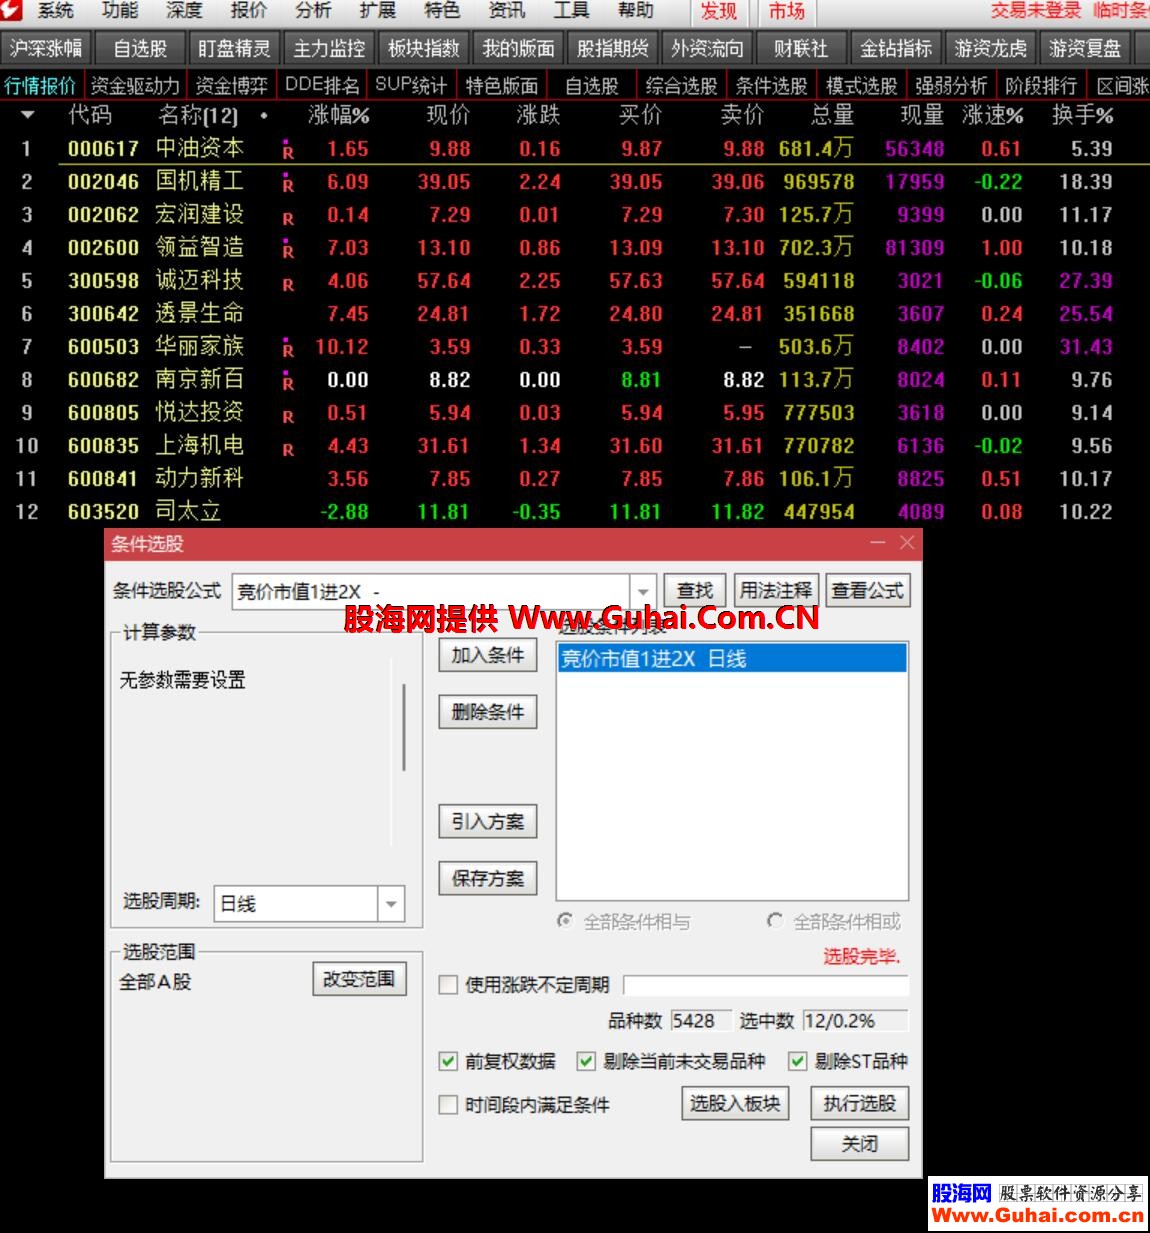Click the 删除条件 button
This screenshot has width=1150, height=1233.
pos(488,713)
